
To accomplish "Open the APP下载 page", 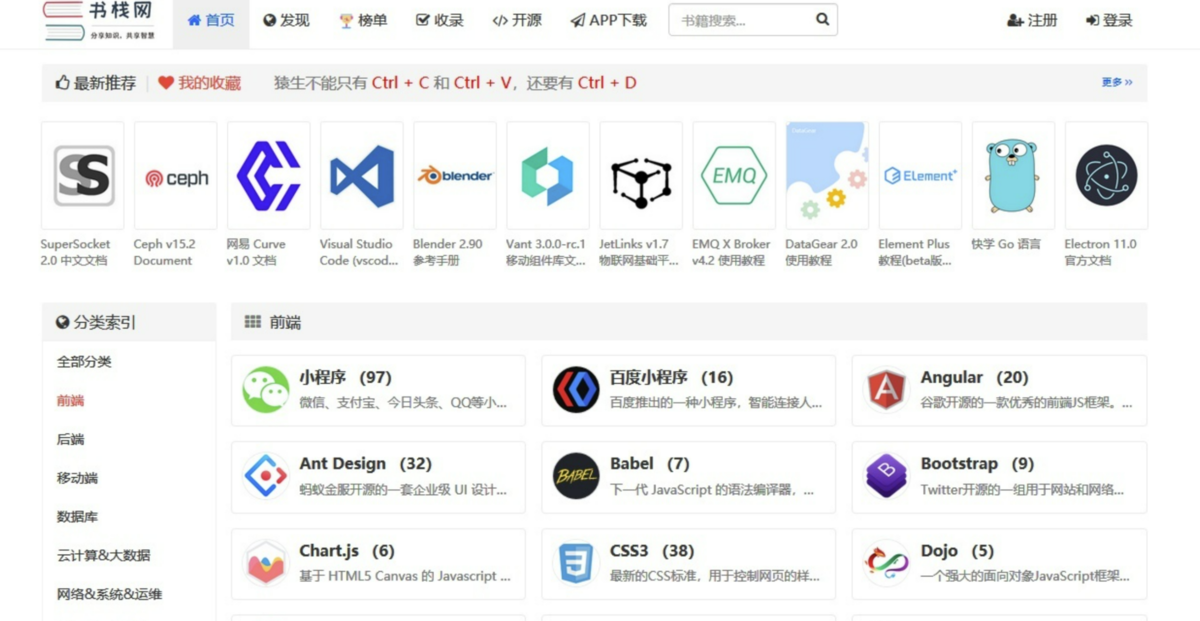I will tap(608, 18).
